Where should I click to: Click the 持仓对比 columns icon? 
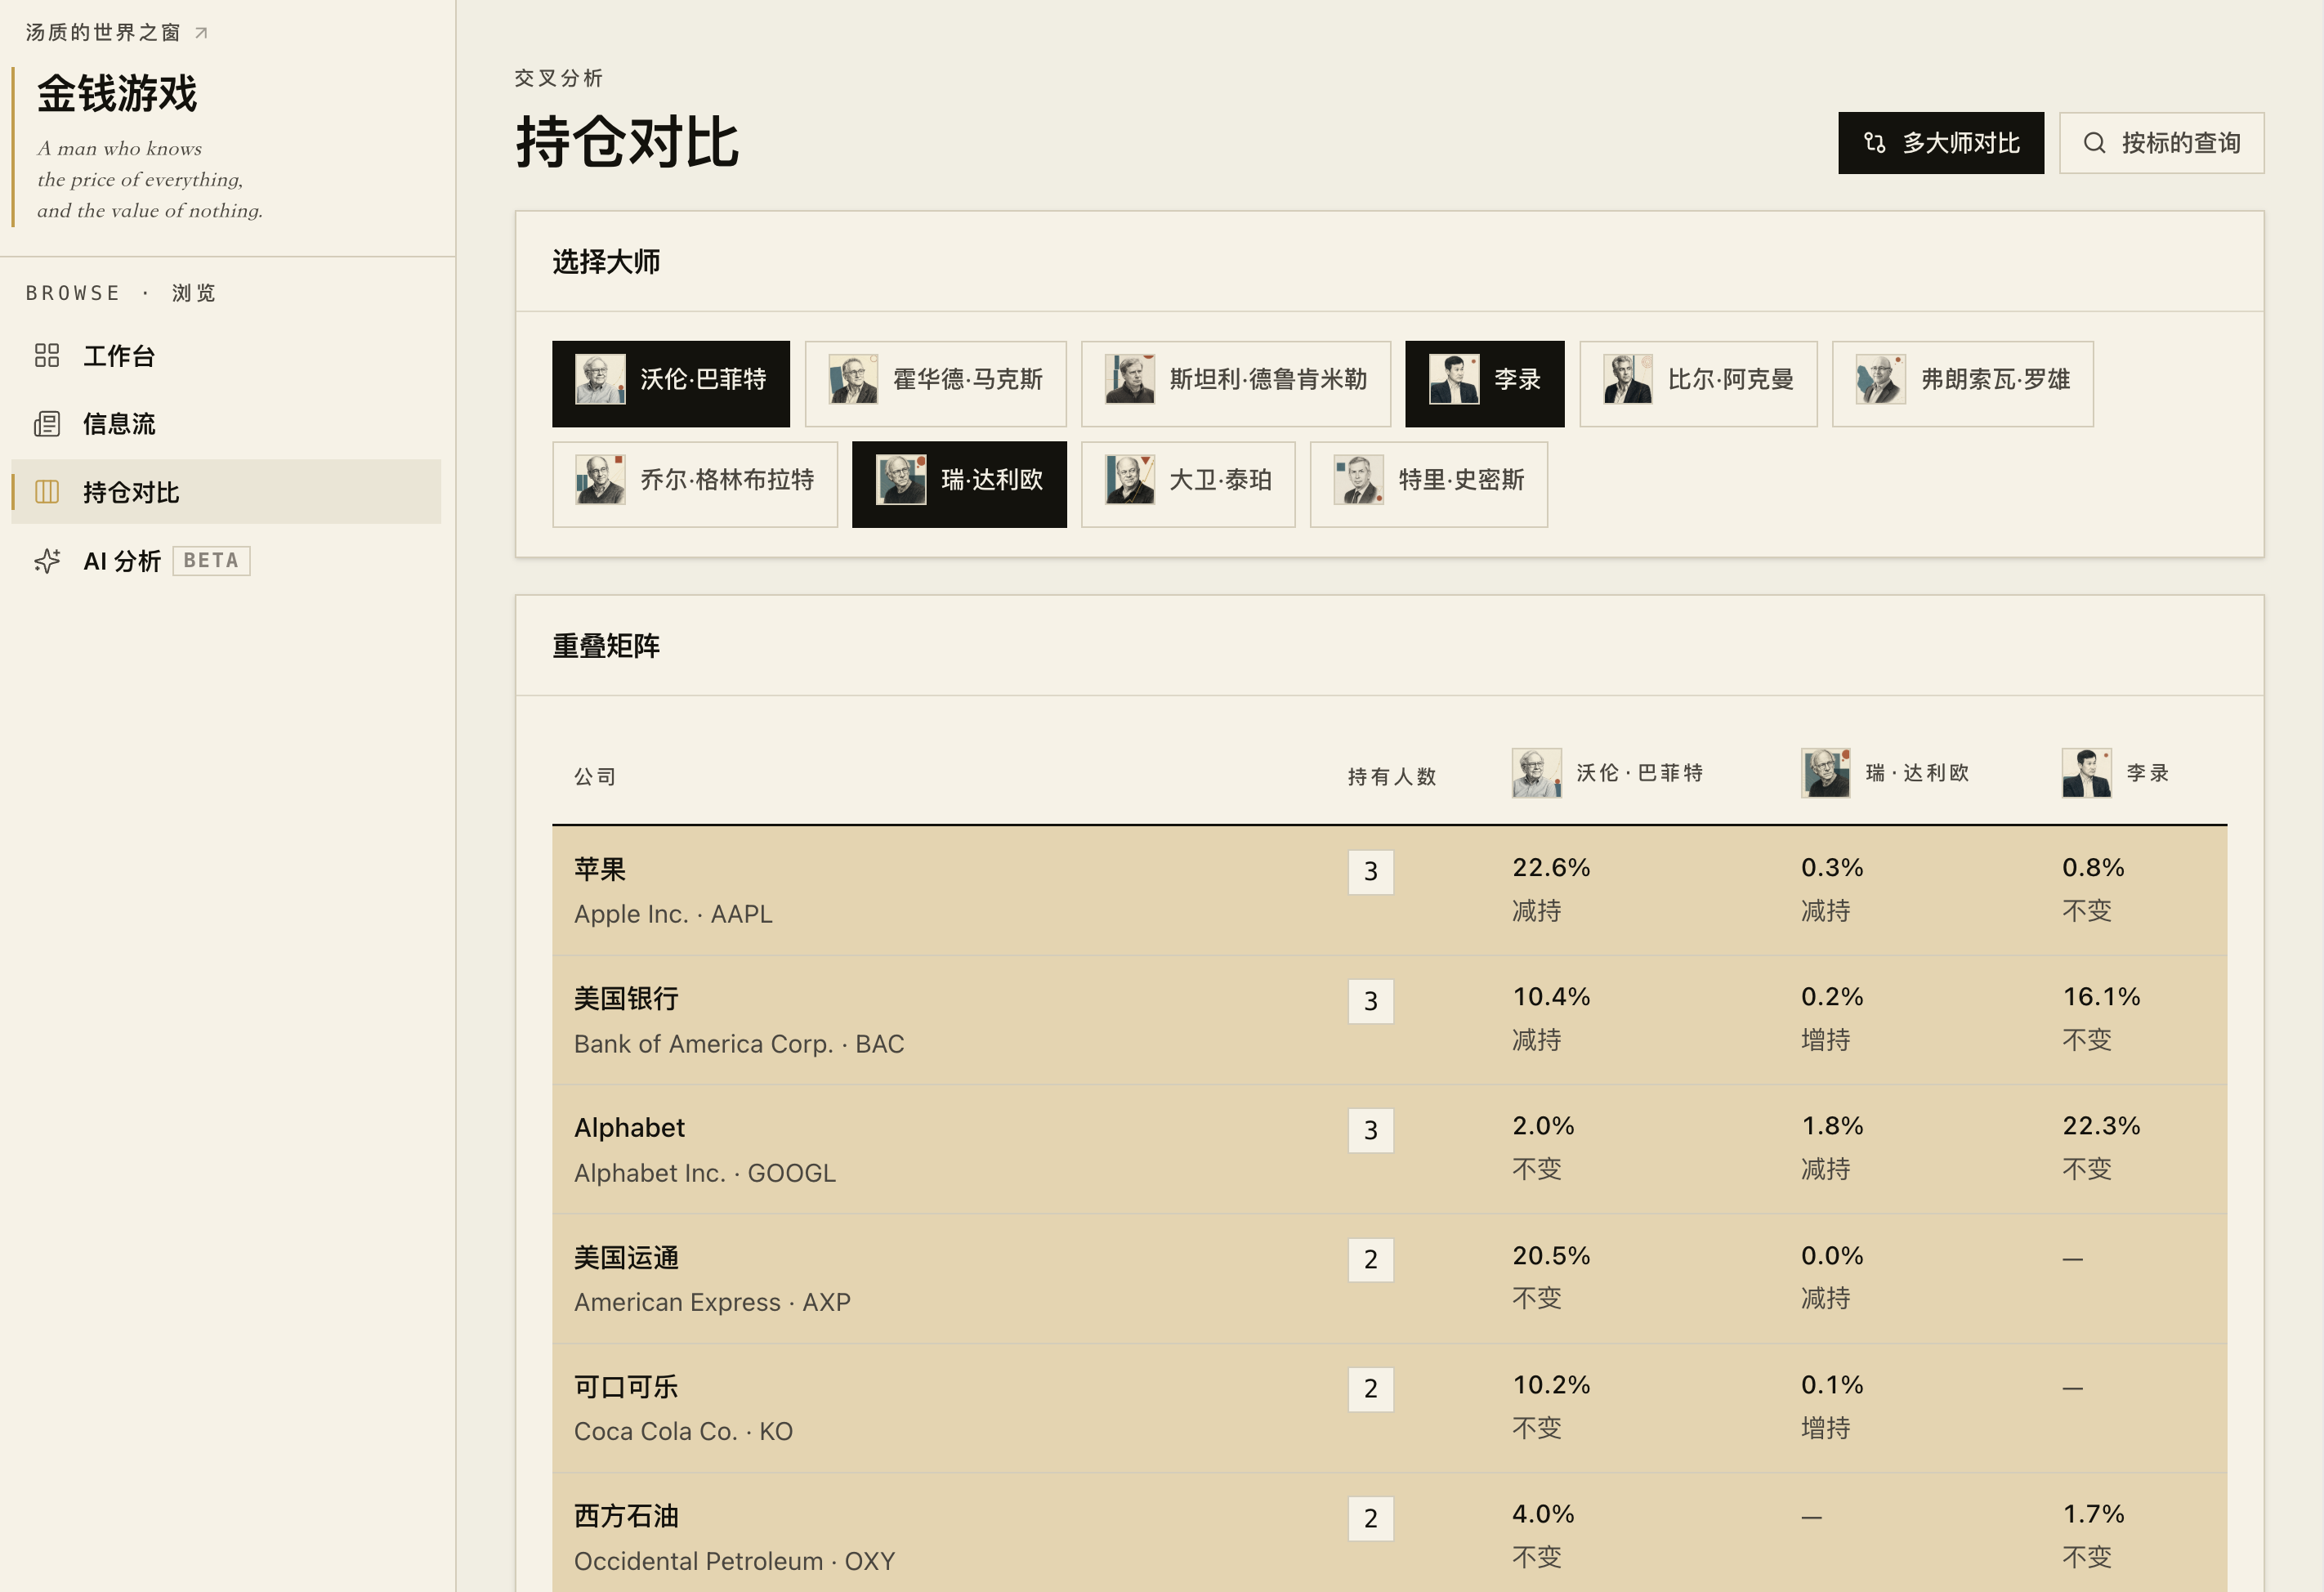47,492
